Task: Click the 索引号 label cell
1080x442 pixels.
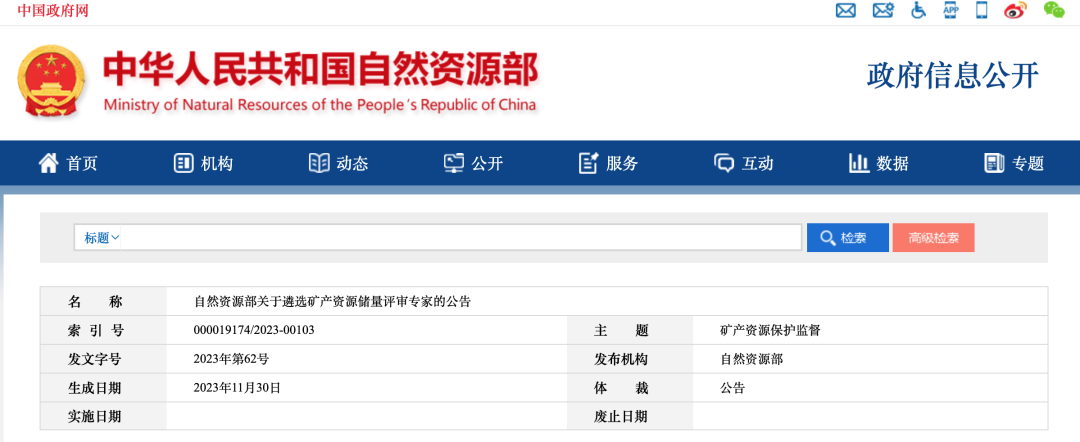Action: 103,330
